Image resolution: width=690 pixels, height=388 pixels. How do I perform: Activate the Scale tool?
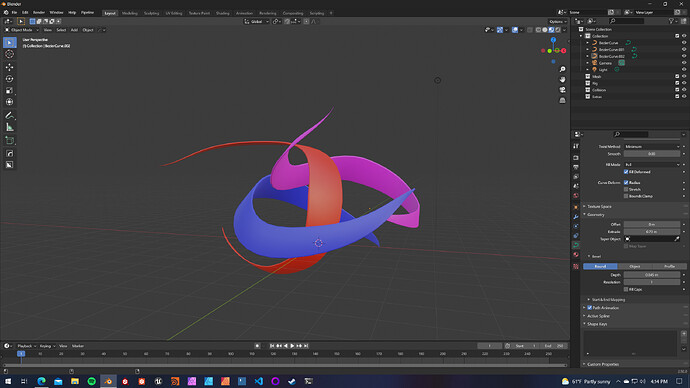point(9,90)
